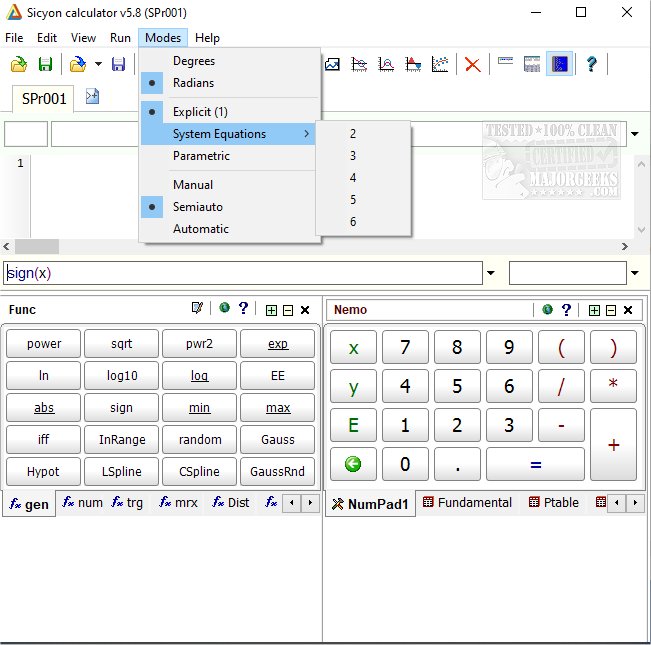The image size is (651, 645).
Task: Click the highlighted blue panel view icon
Action: [559, 64]
